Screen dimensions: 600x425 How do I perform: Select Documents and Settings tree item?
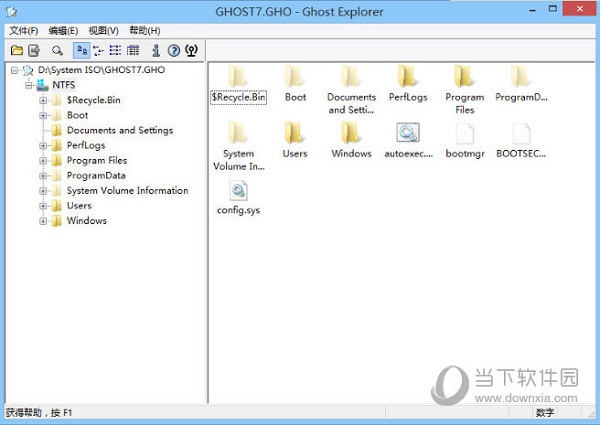coord(120,130)
